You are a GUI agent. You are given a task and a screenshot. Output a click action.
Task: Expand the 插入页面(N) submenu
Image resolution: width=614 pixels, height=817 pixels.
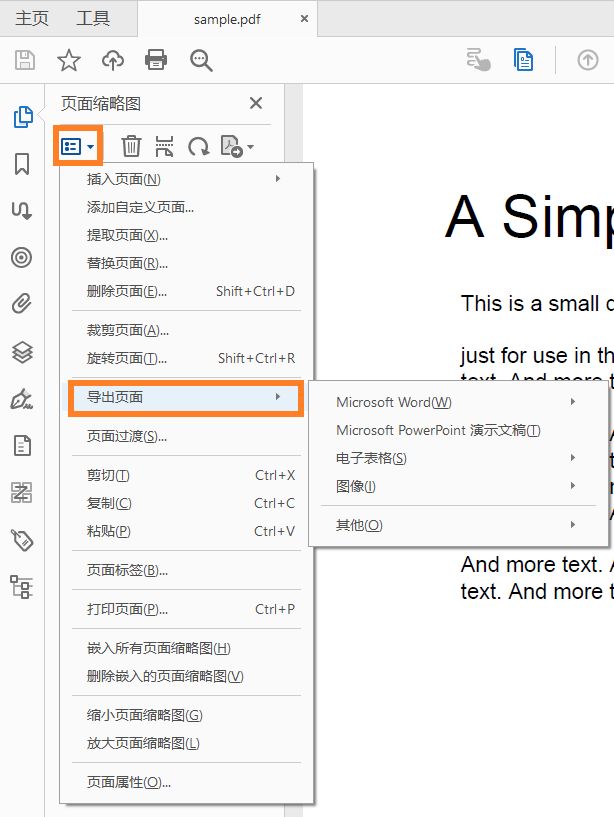coord(186,179)
